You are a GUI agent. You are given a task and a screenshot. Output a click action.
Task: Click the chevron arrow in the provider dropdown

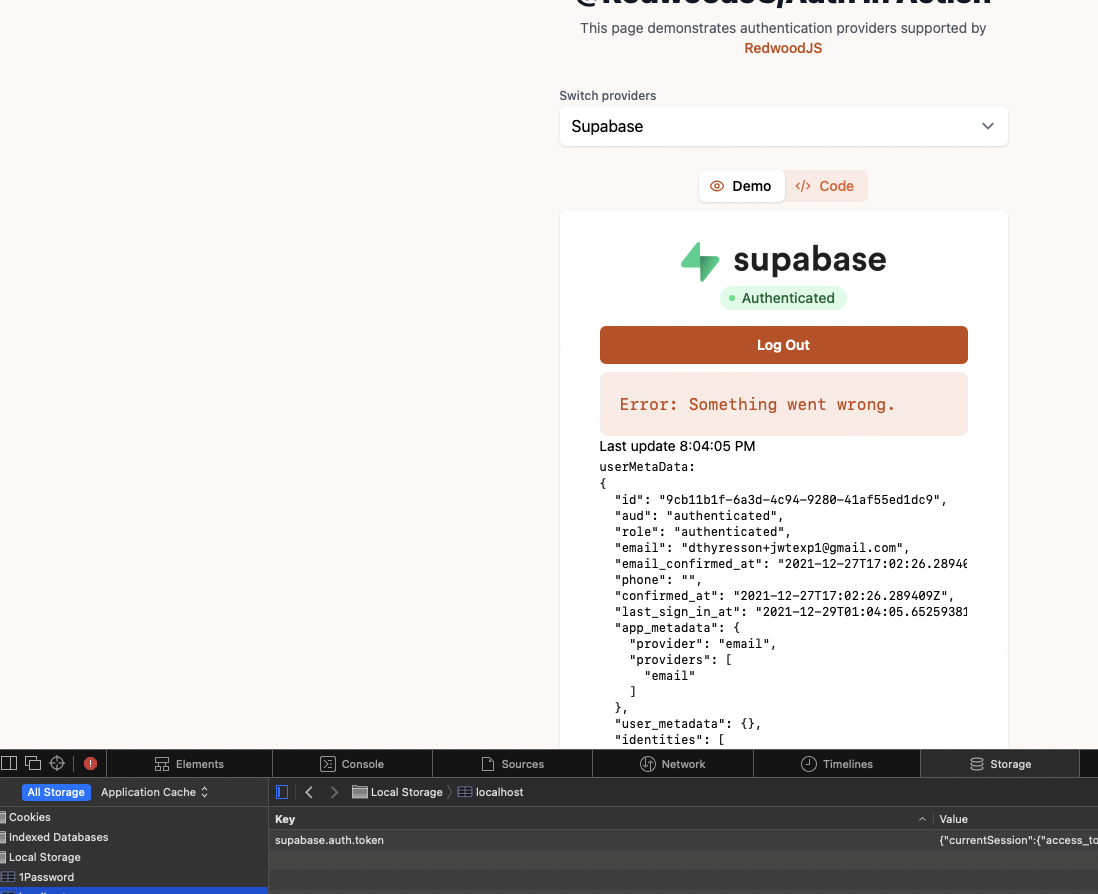click(x=987, y=126)
